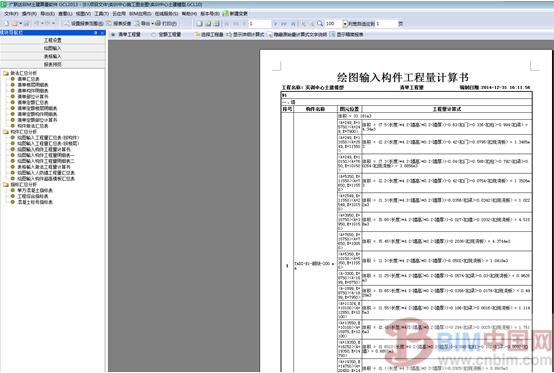
Task: Open the 视图(V) View menu
Action: 83,14
